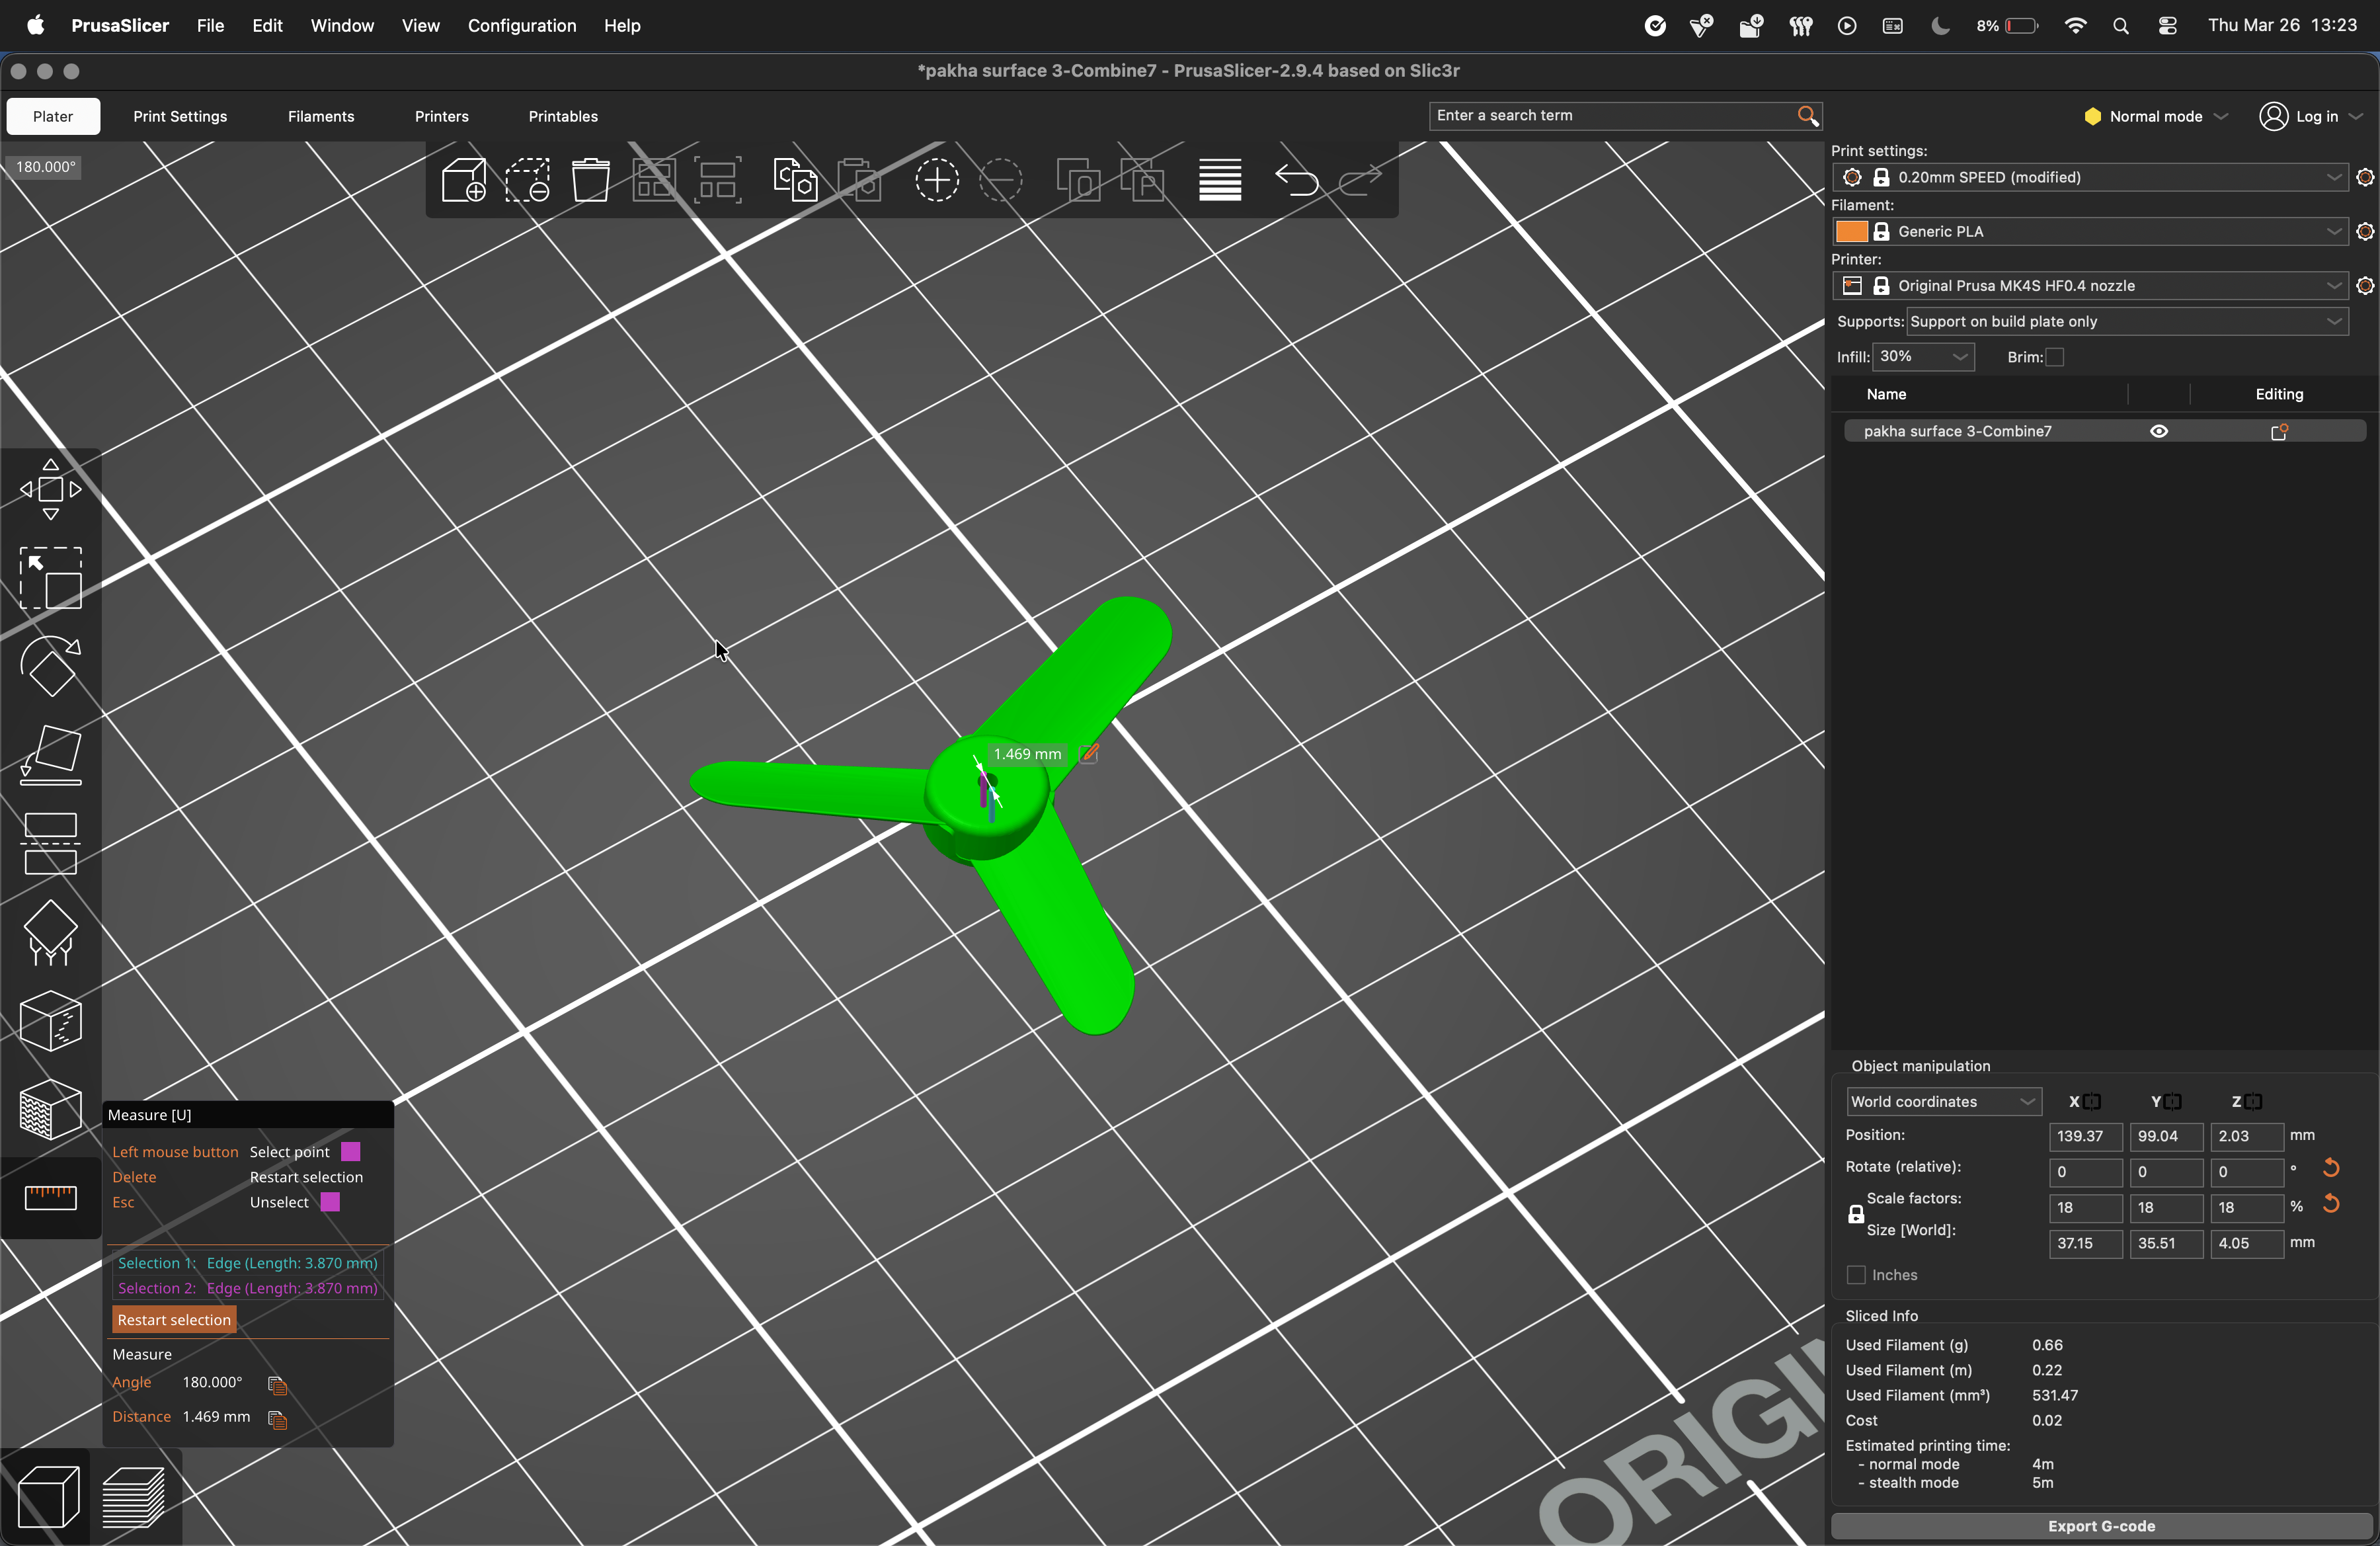Image resolution: width=2380 pixels, height=1546 pixels.
Task: Switch to the Print Settings tab
Action: (x=180, y=116)
